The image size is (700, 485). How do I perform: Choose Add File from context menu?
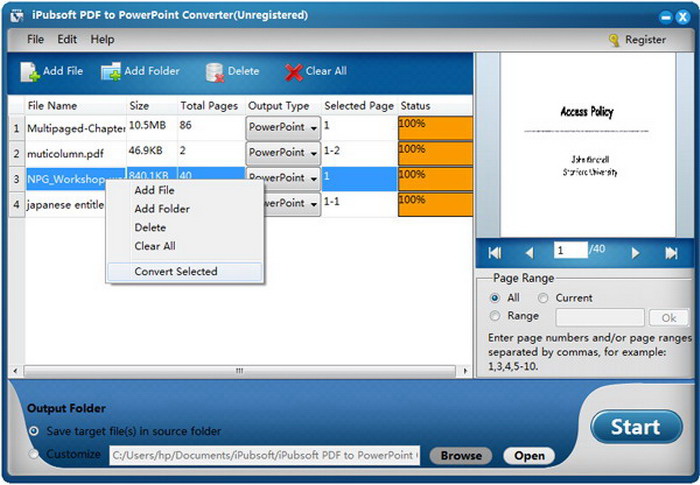(185, 190)
